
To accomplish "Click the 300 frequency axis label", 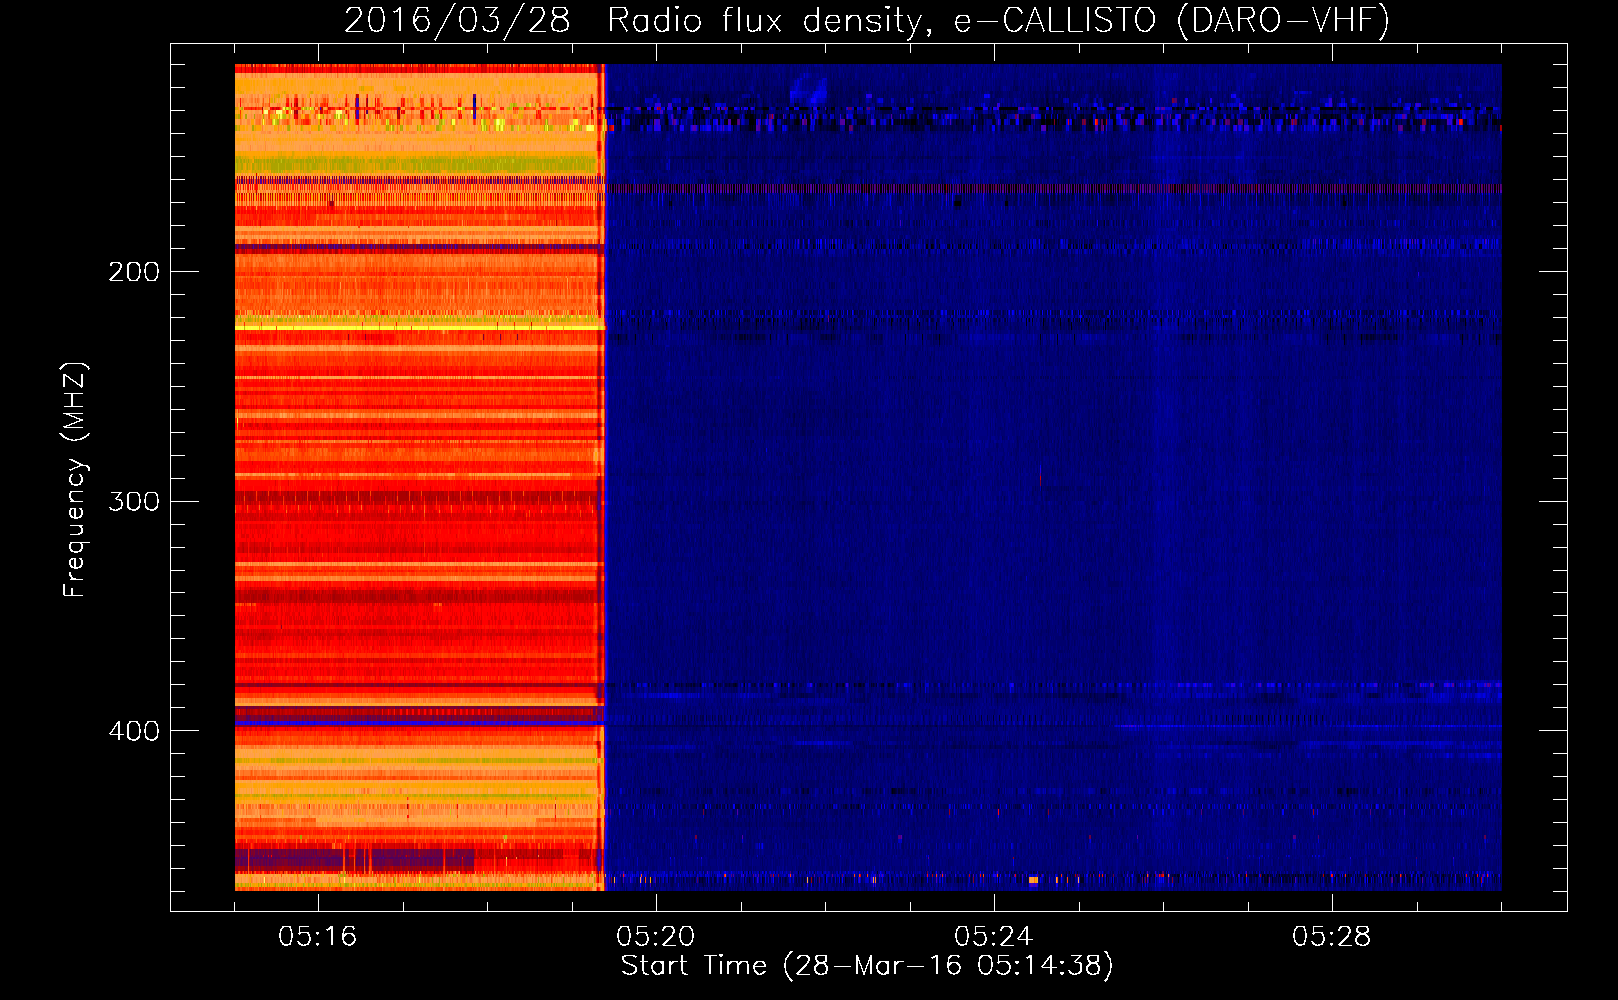I will click(x=134, y=501).
